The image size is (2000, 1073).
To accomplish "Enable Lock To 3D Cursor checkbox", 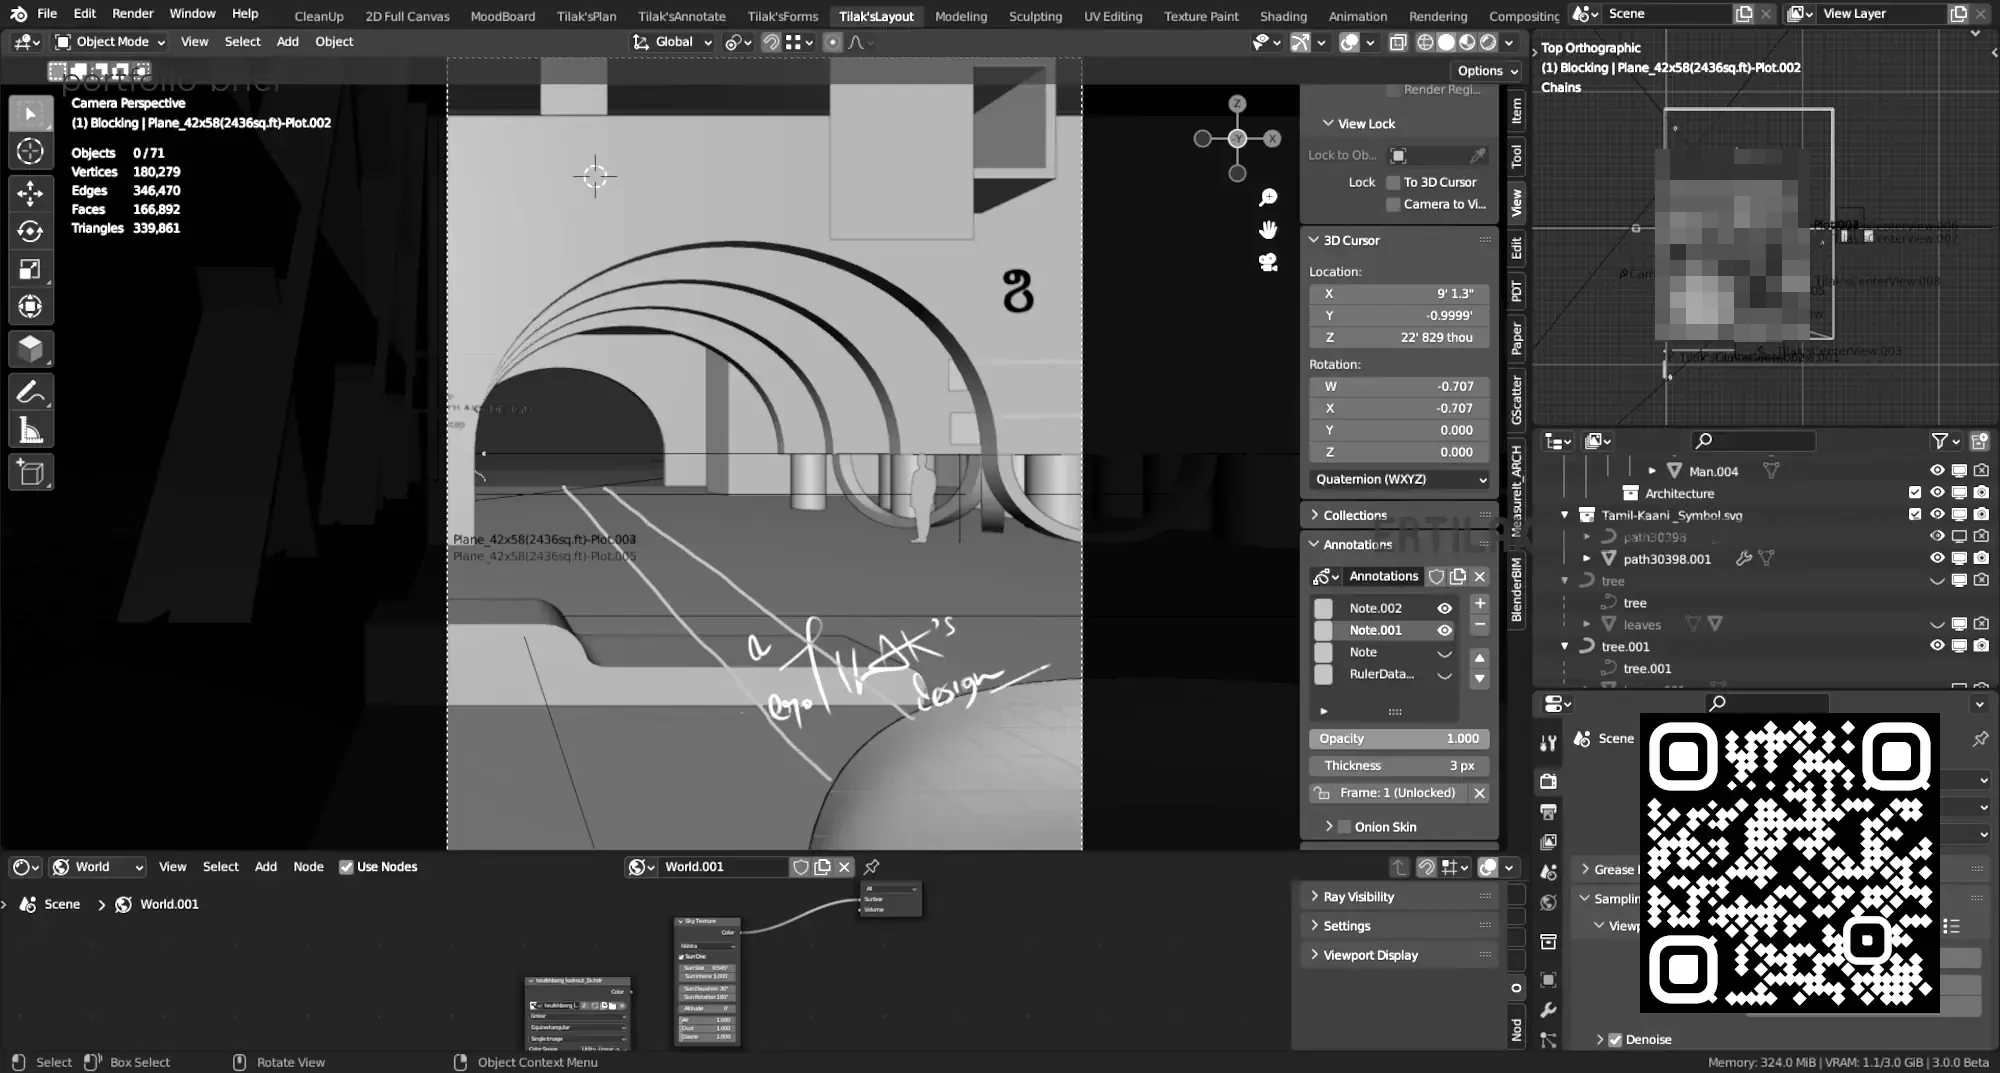I will [x=1393, y=182].
